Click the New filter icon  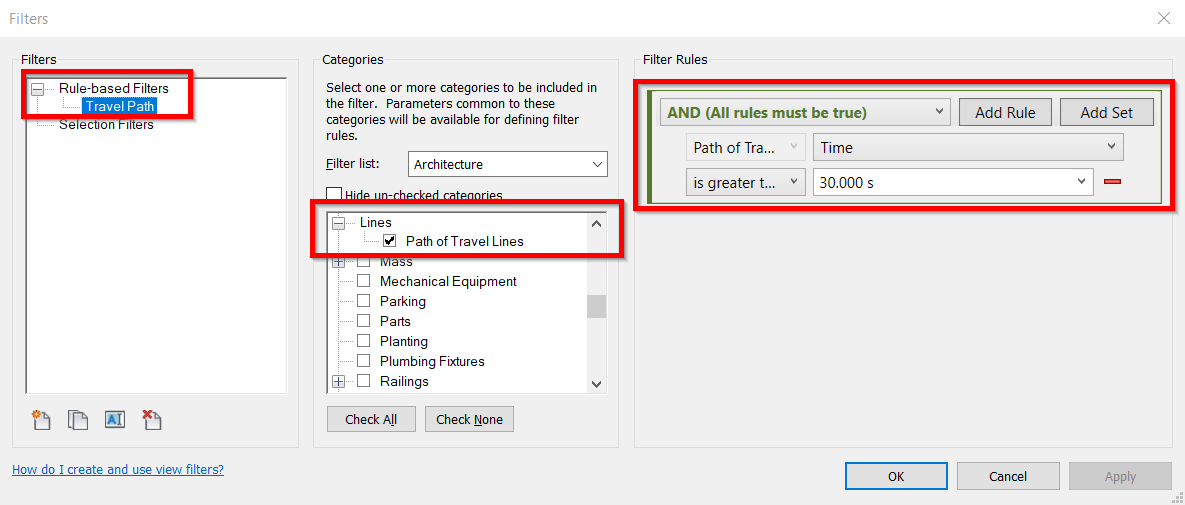tap(41, 420)
